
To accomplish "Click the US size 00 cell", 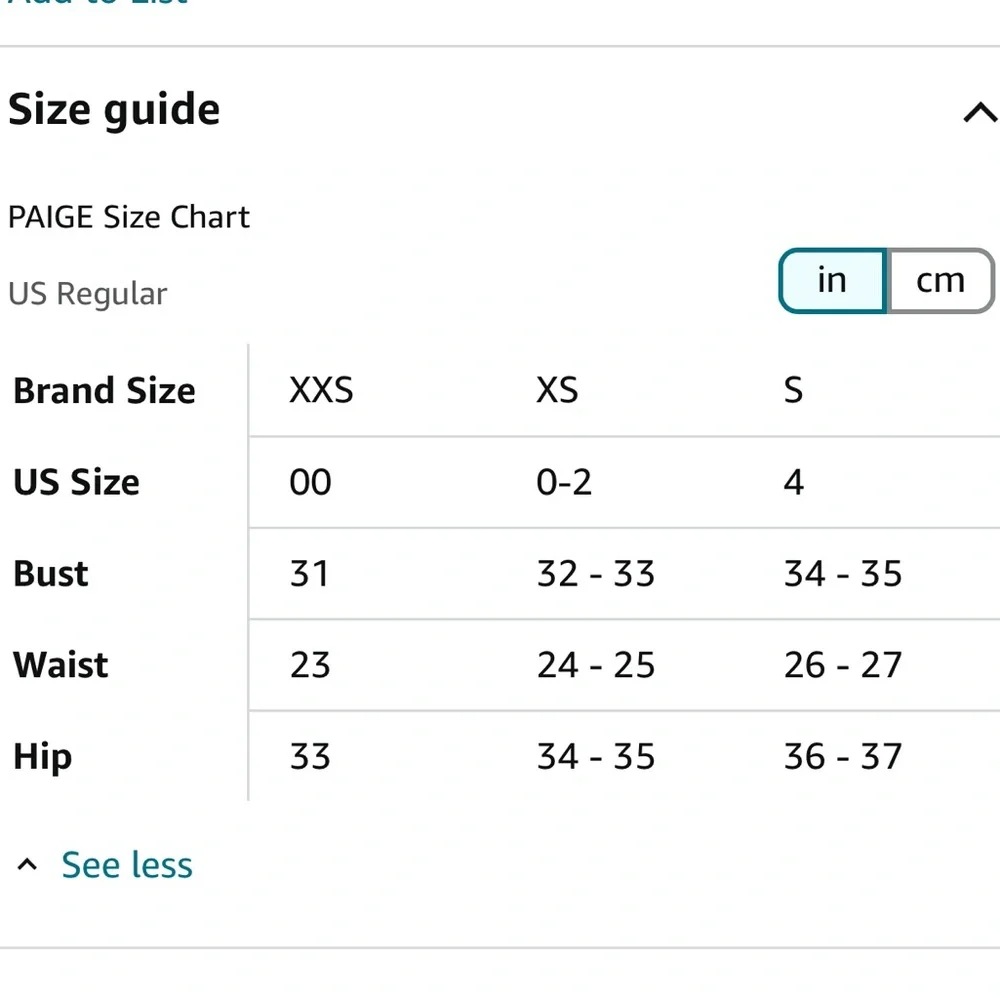I will [x=310, y=482].
